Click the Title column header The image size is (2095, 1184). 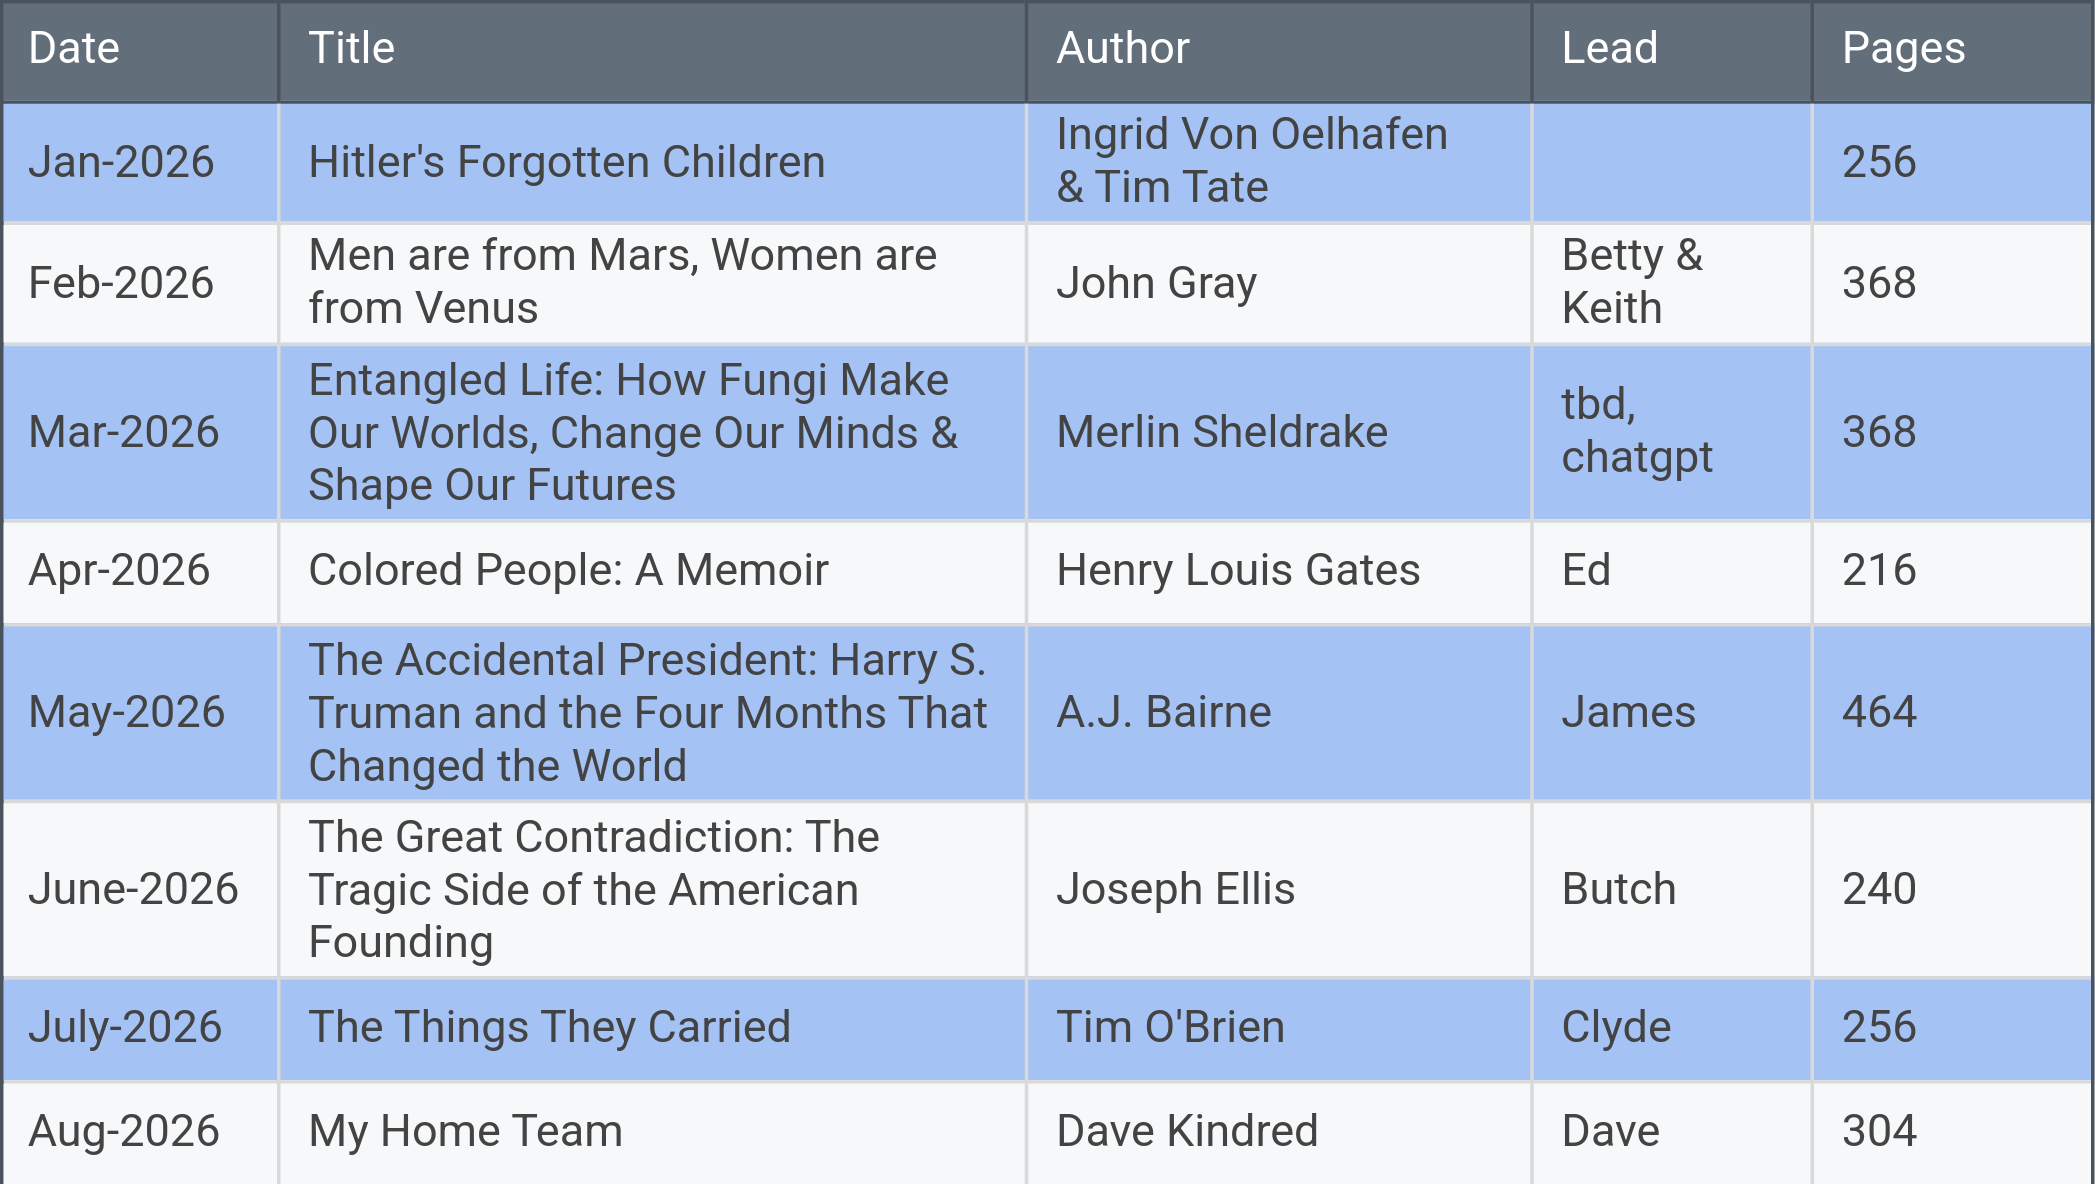pos(351,48)
